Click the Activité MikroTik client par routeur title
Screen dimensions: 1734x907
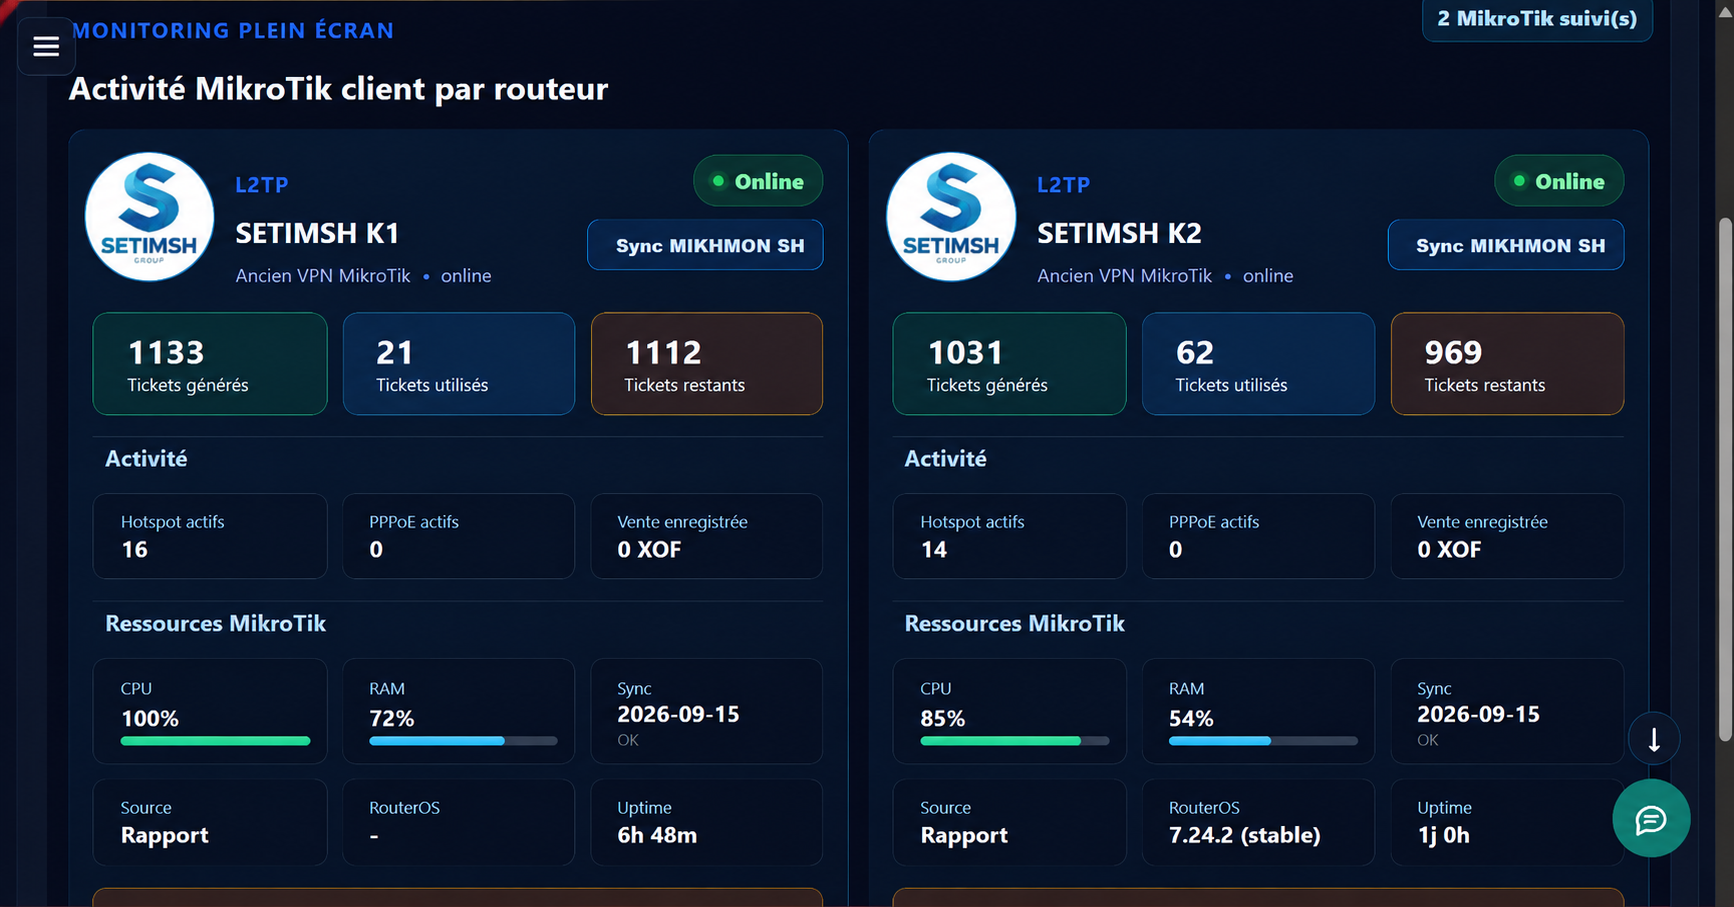338,89
